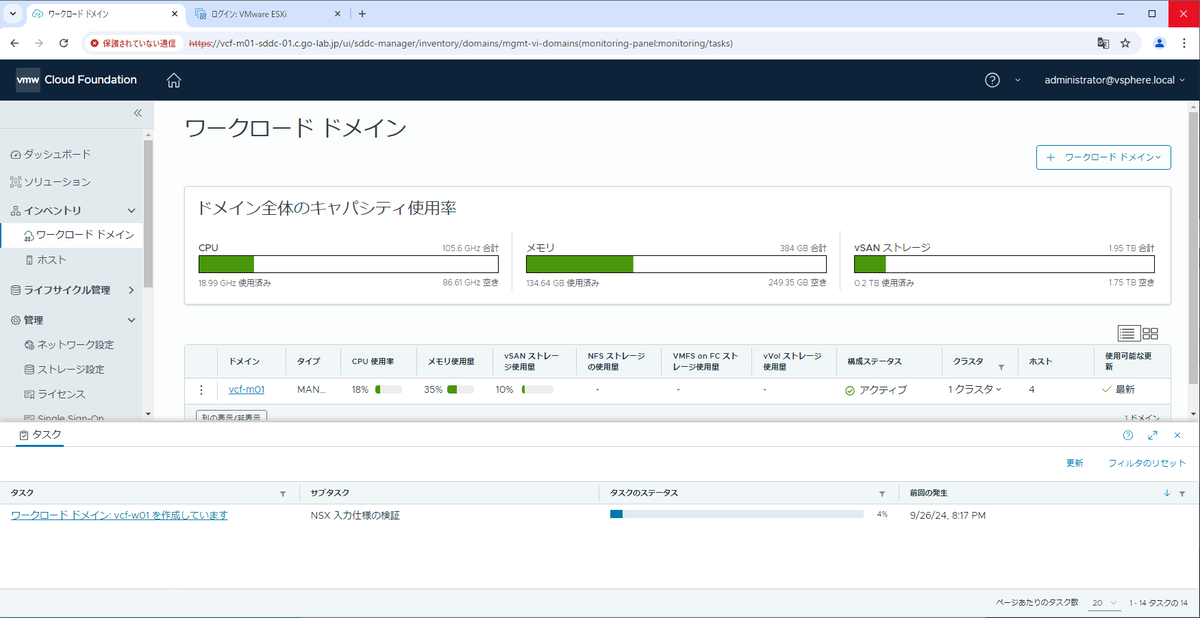Filter the cluster column

tap(1001, 368)
